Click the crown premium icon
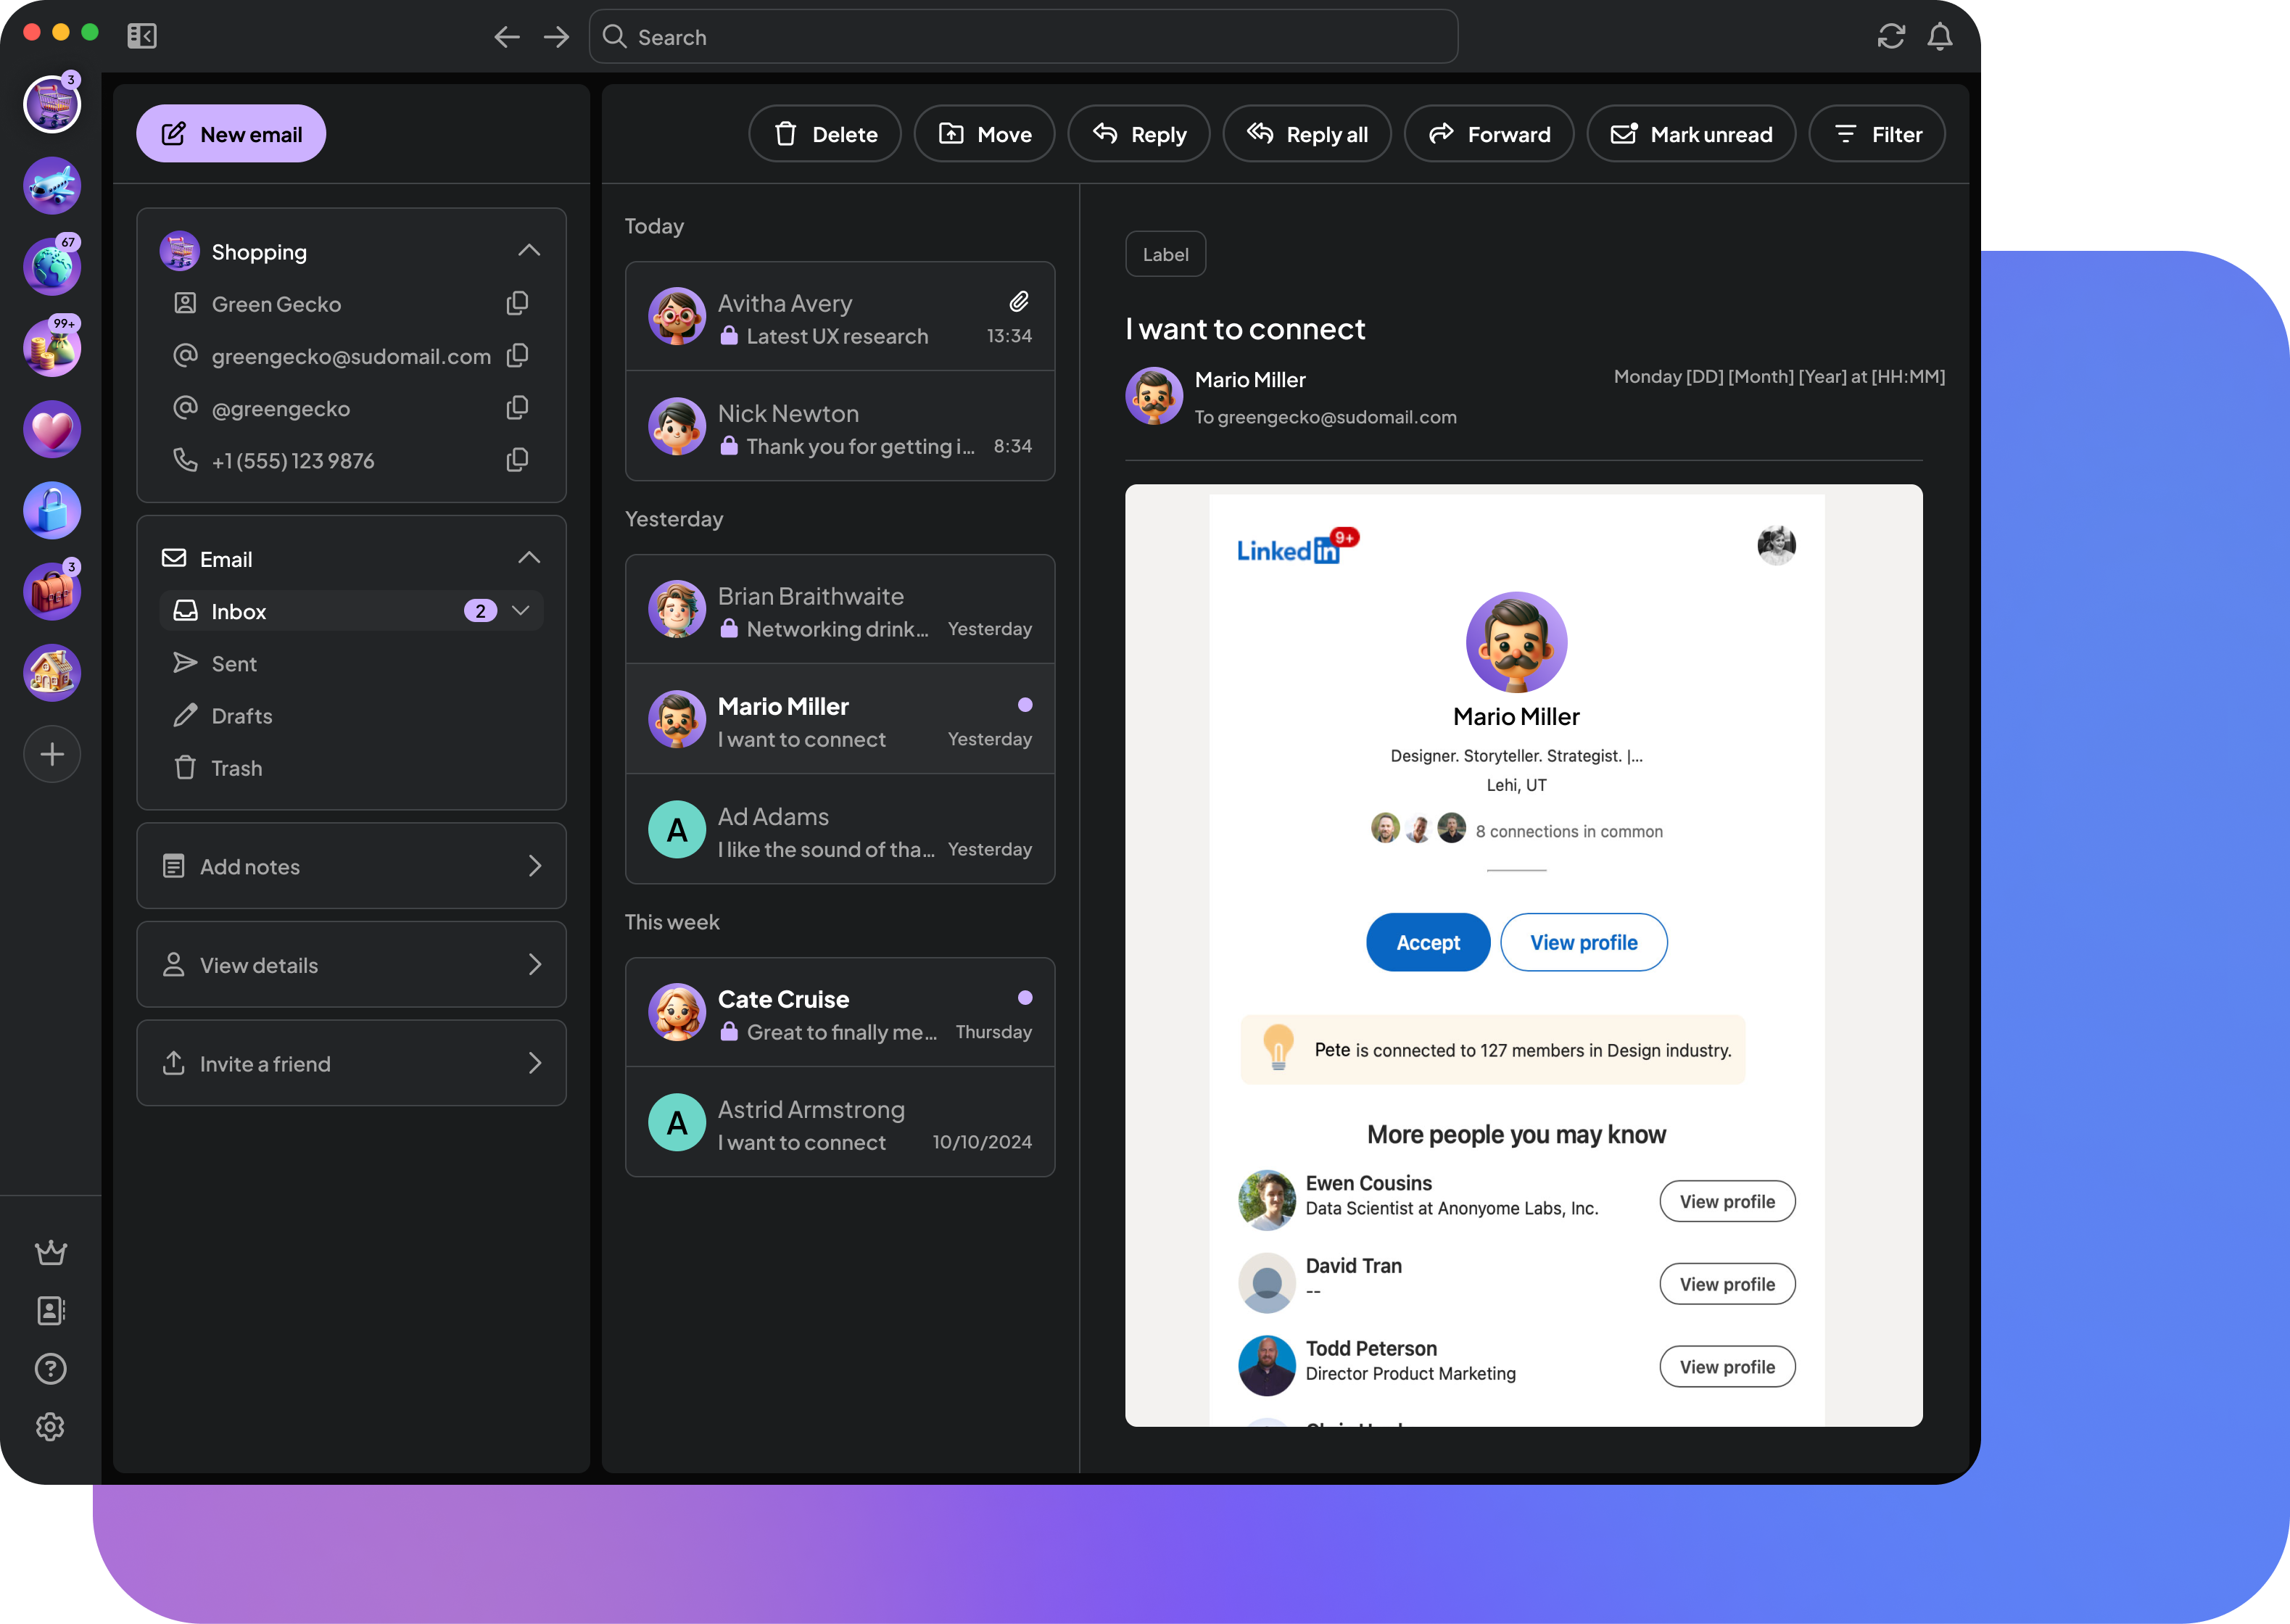 tap(50, 1252)
